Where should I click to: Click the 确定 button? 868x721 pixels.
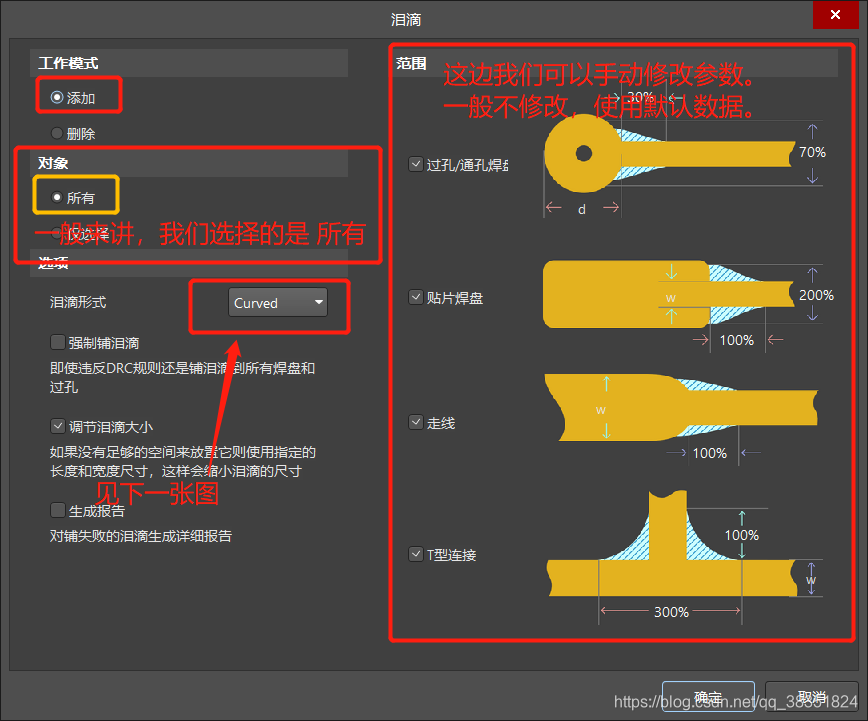coord(708,697)
